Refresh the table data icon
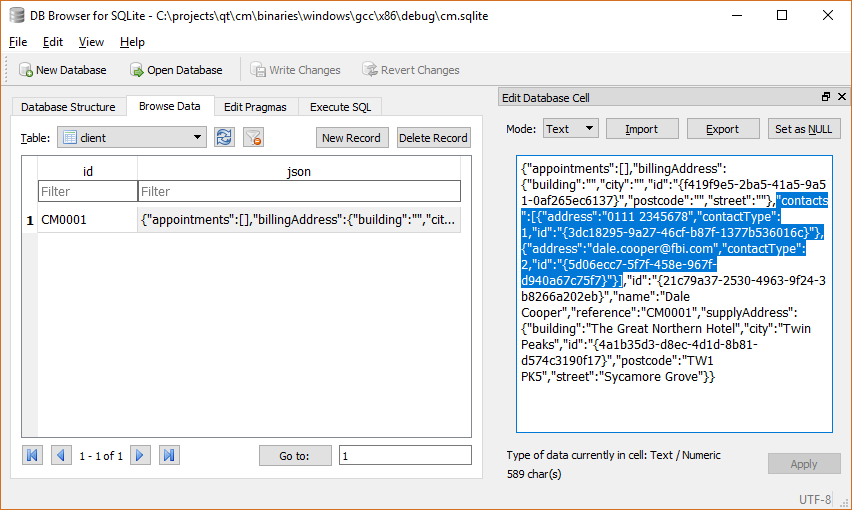The width and height of the screenshot is (852, 510). point(225,138)
